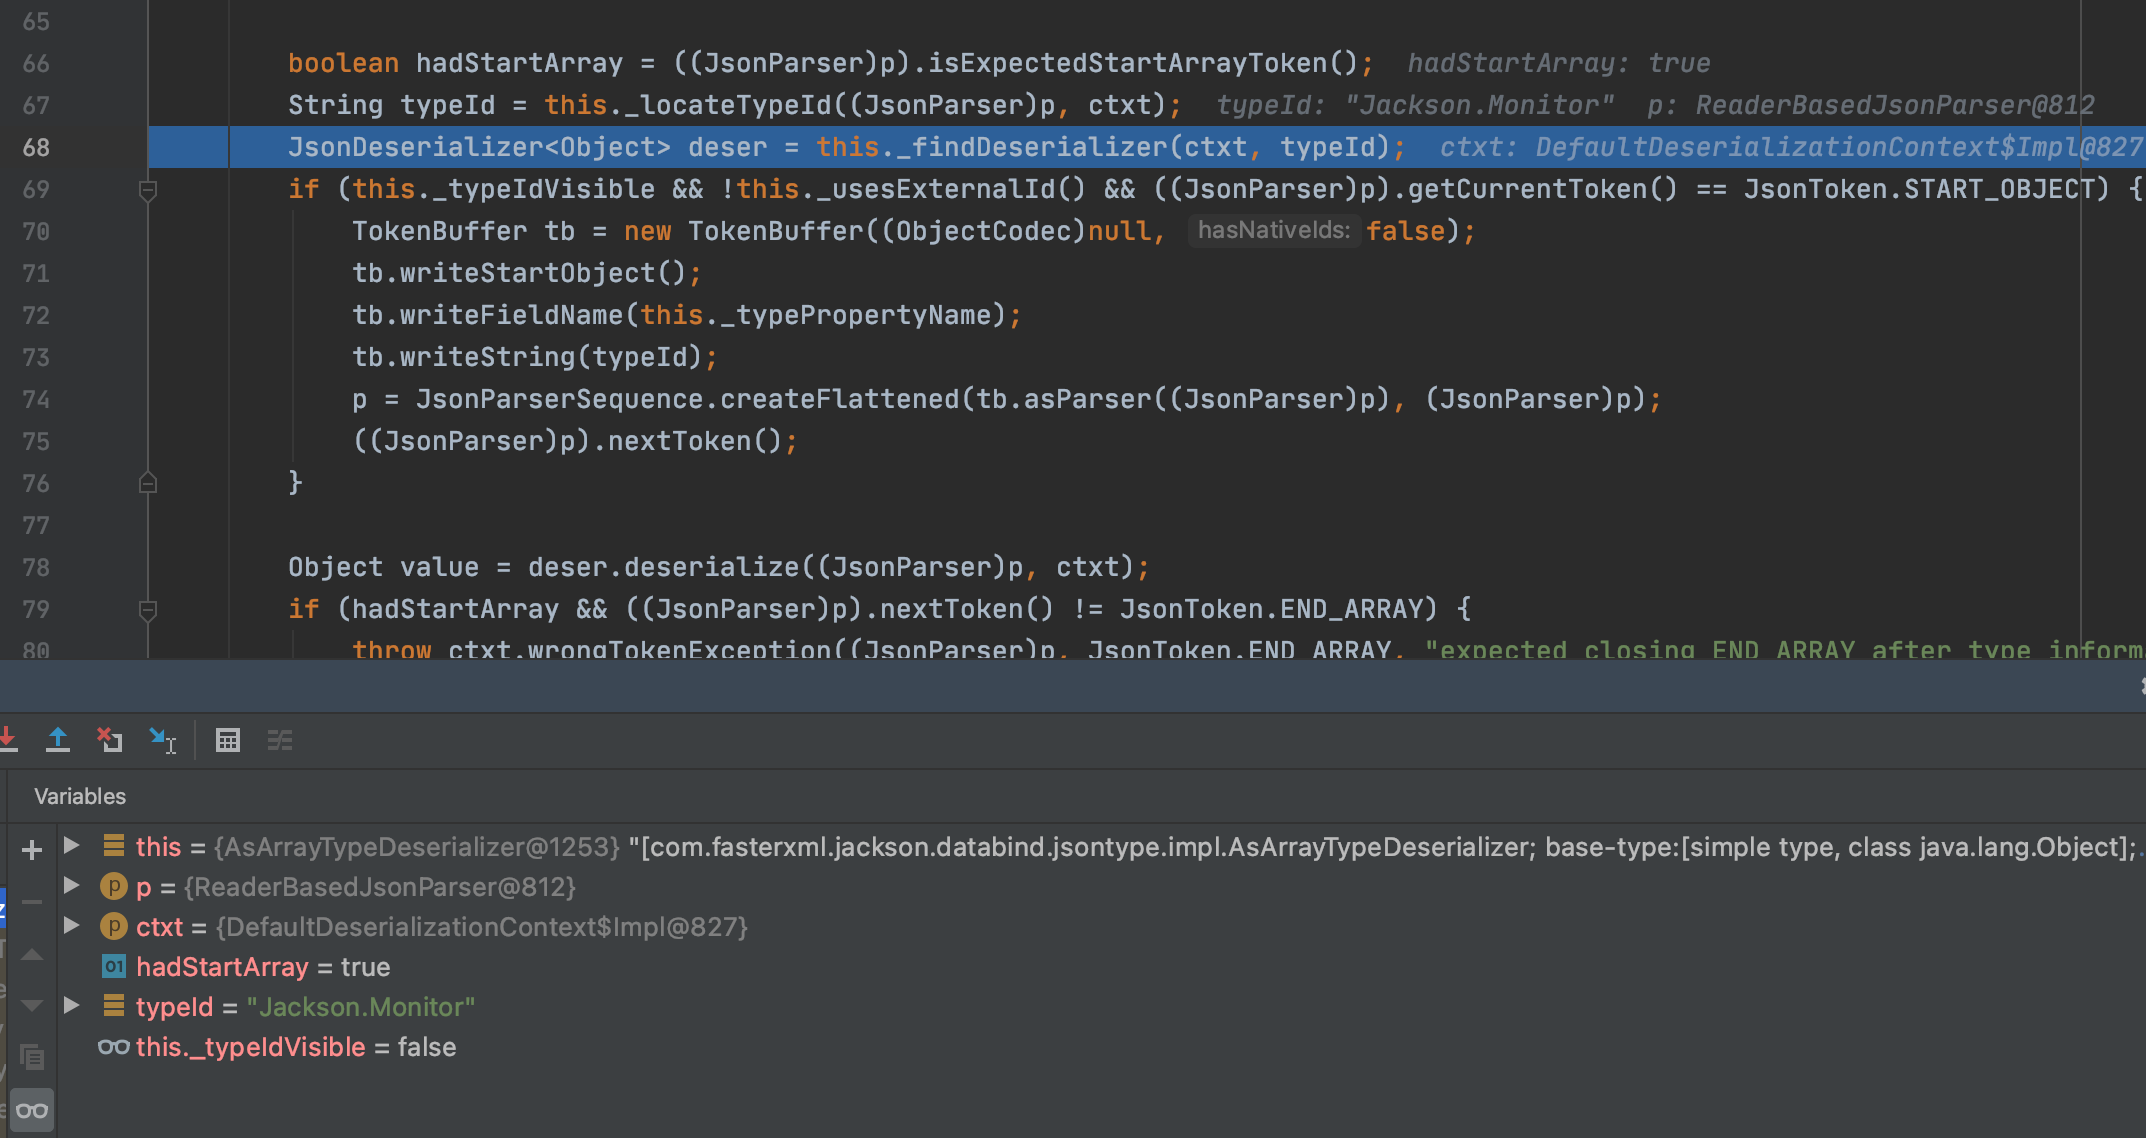Expand the 'p' ReaderBasedJsonParser node

tap(72, 886)
